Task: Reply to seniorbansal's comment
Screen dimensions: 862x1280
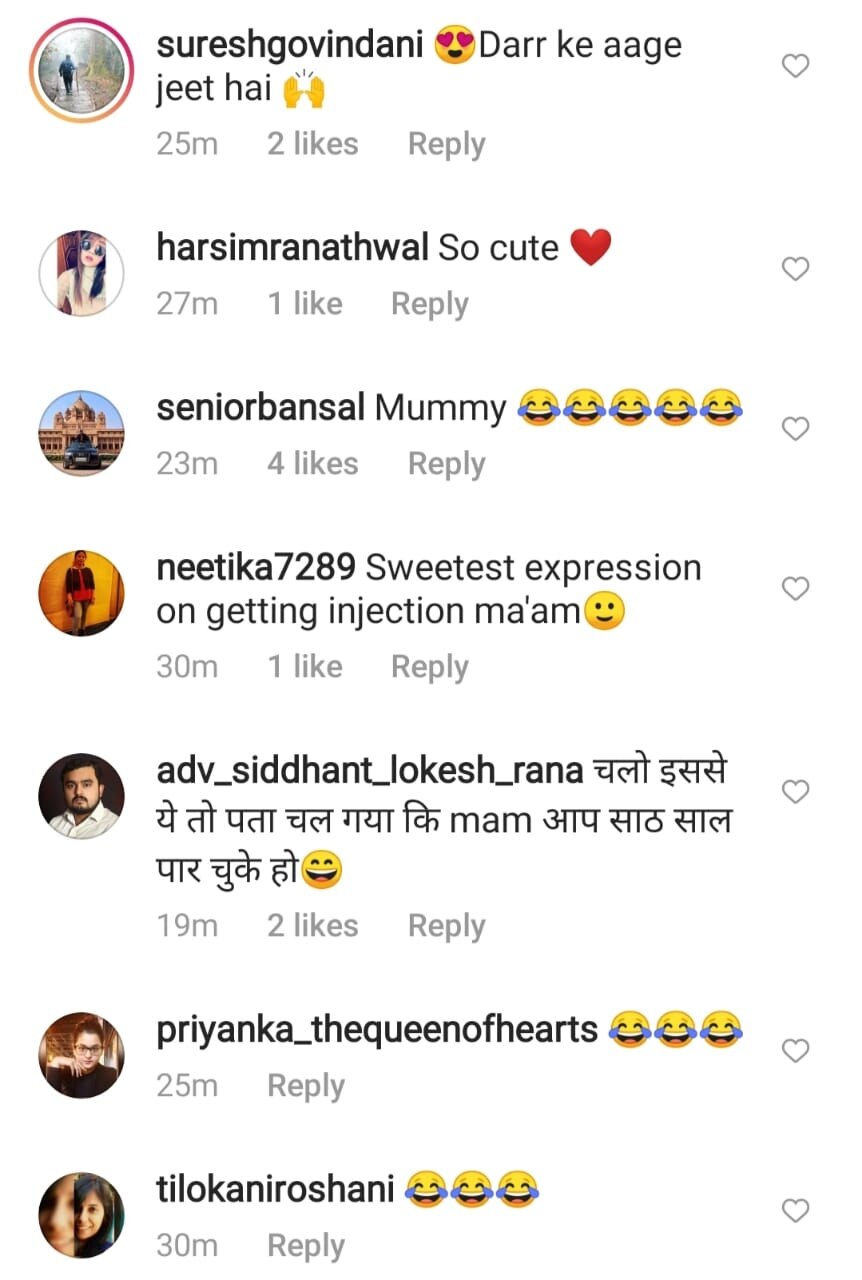Action: pyautogui.click(x=446, y=464)
